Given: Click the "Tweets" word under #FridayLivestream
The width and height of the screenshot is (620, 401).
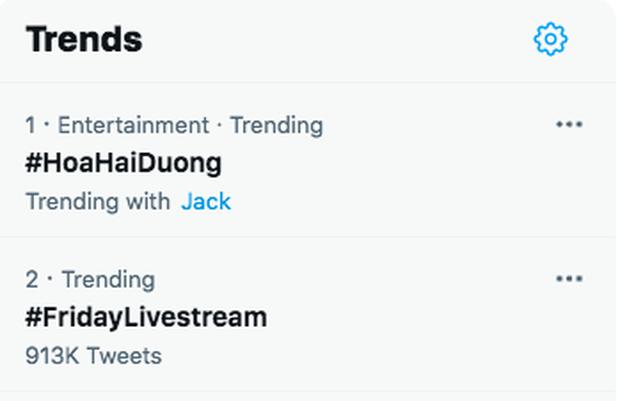Looking at the screenshot, I should coord(124,355).
